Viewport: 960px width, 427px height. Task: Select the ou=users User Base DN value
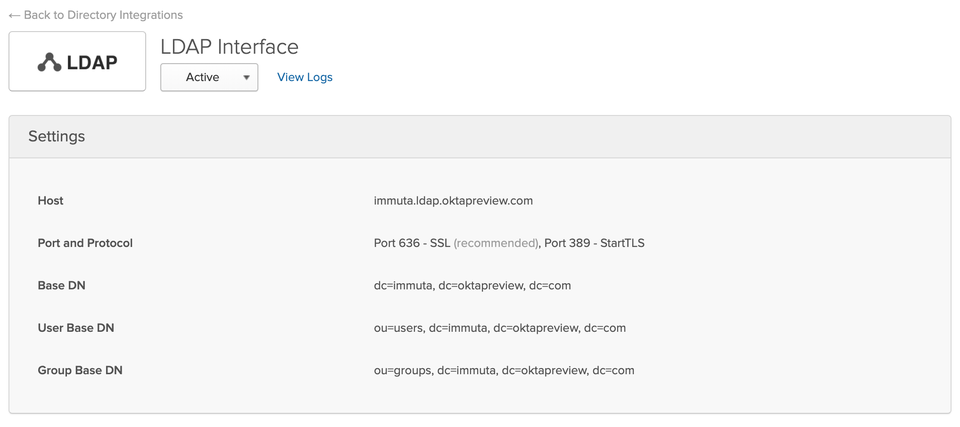click(x=499, y=328)
